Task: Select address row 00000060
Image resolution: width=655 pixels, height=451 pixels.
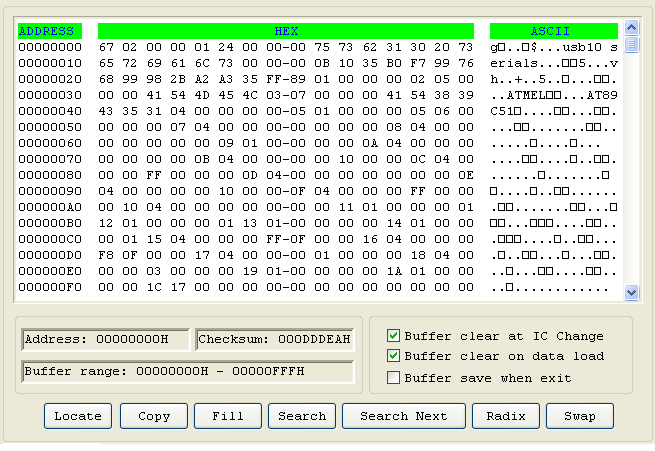Action: click(50, 143)
